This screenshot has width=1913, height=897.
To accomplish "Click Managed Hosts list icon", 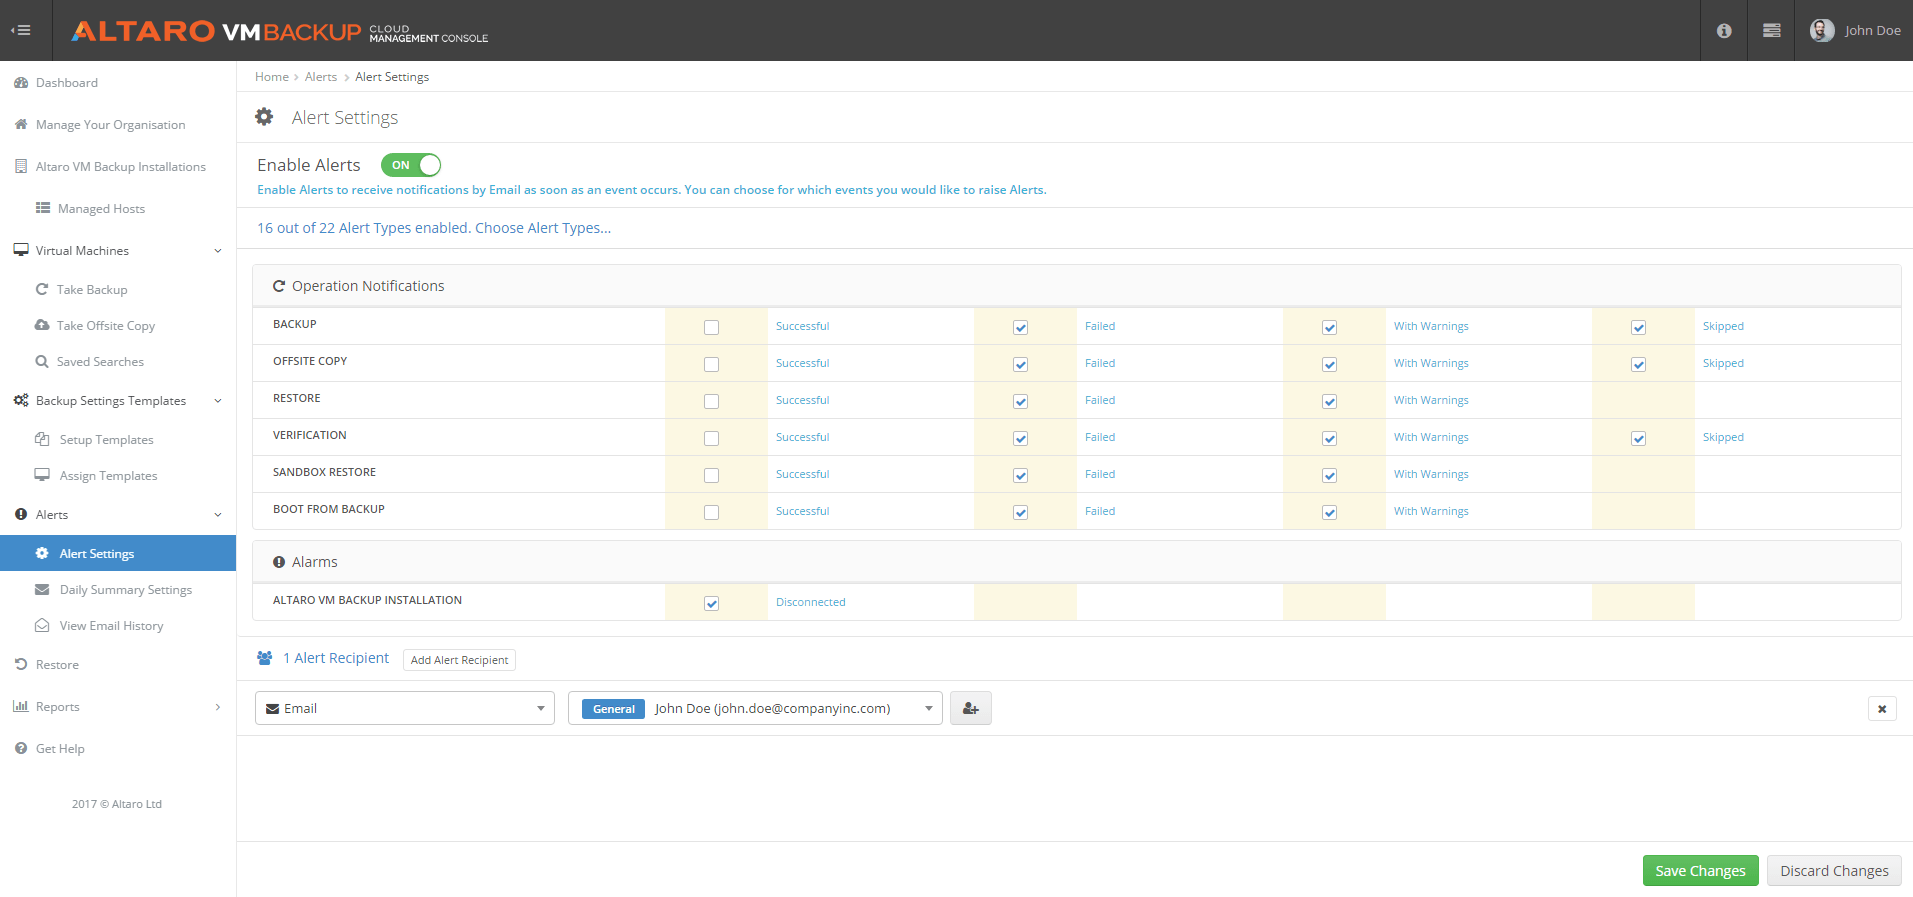I will click(x=43, y=208).
